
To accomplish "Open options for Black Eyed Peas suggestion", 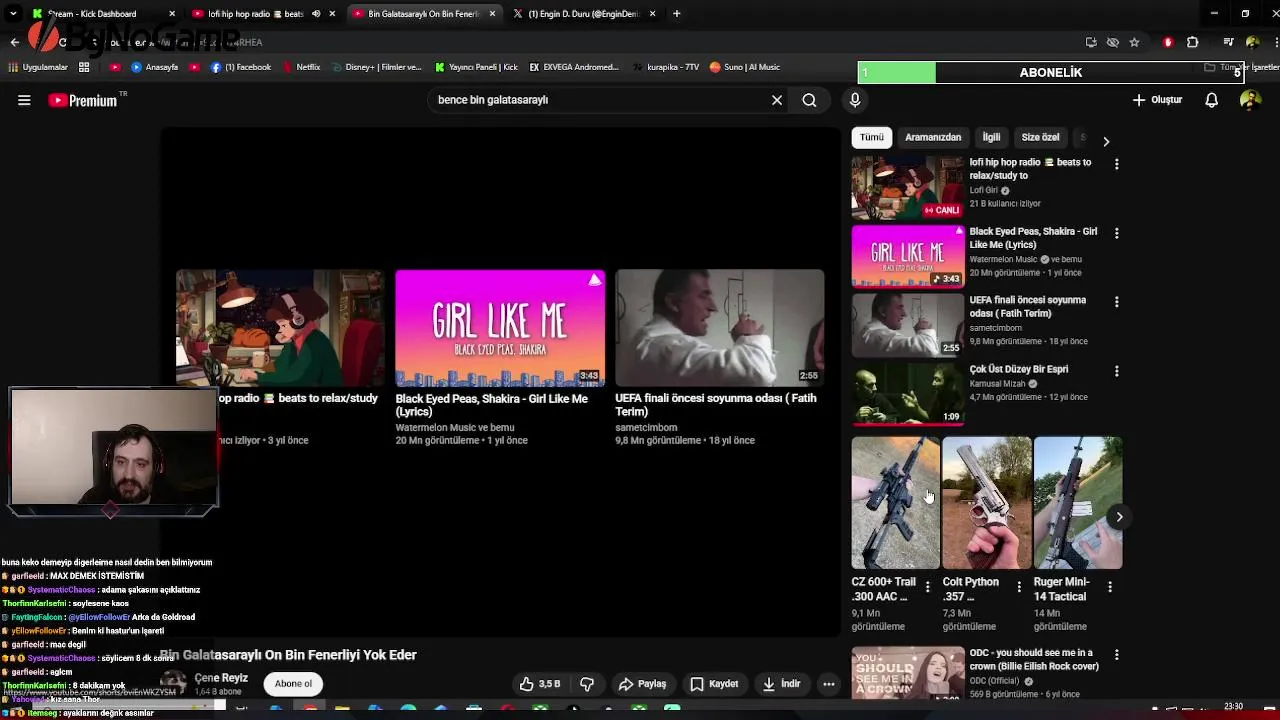I will [1117, 233].
